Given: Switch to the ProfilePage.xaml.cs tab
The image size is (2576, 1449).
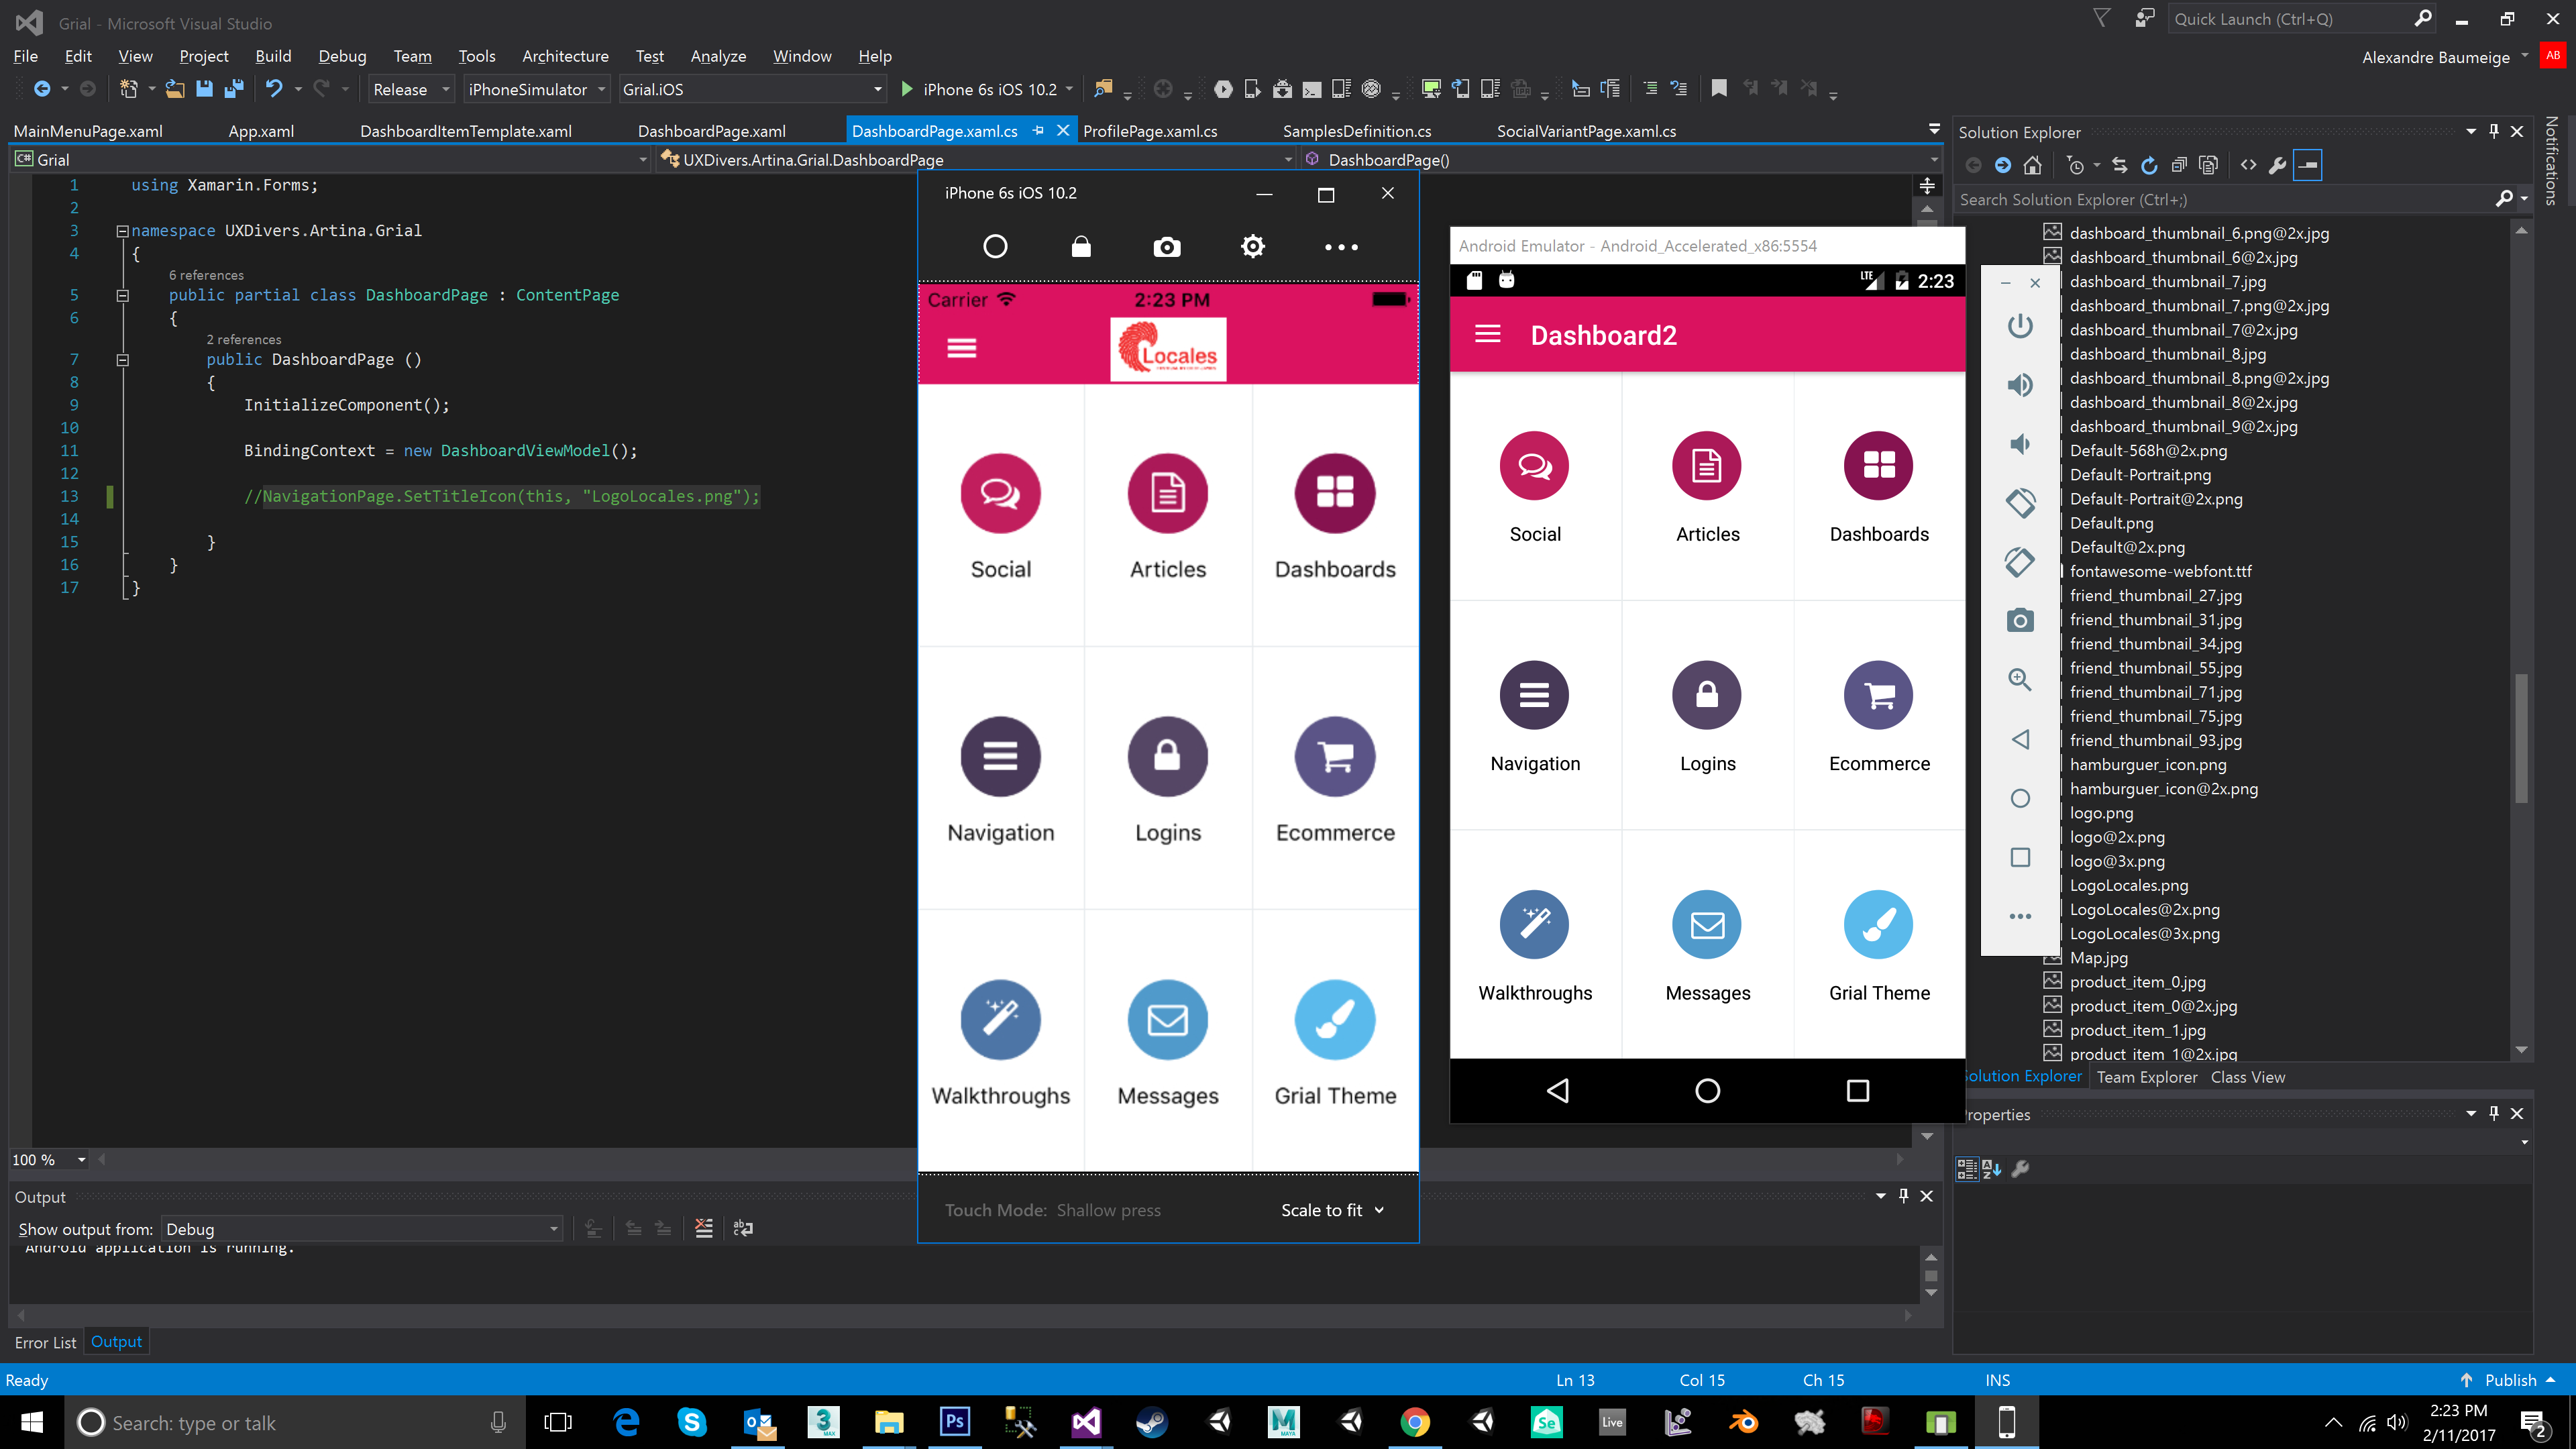Looking at the screenshot, I should click(1149, 131).
